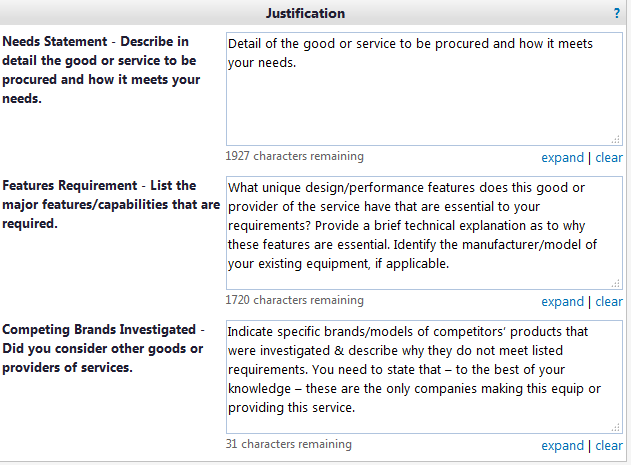
Task: Expand the Features Requirement text box
Action: (562, 302)
